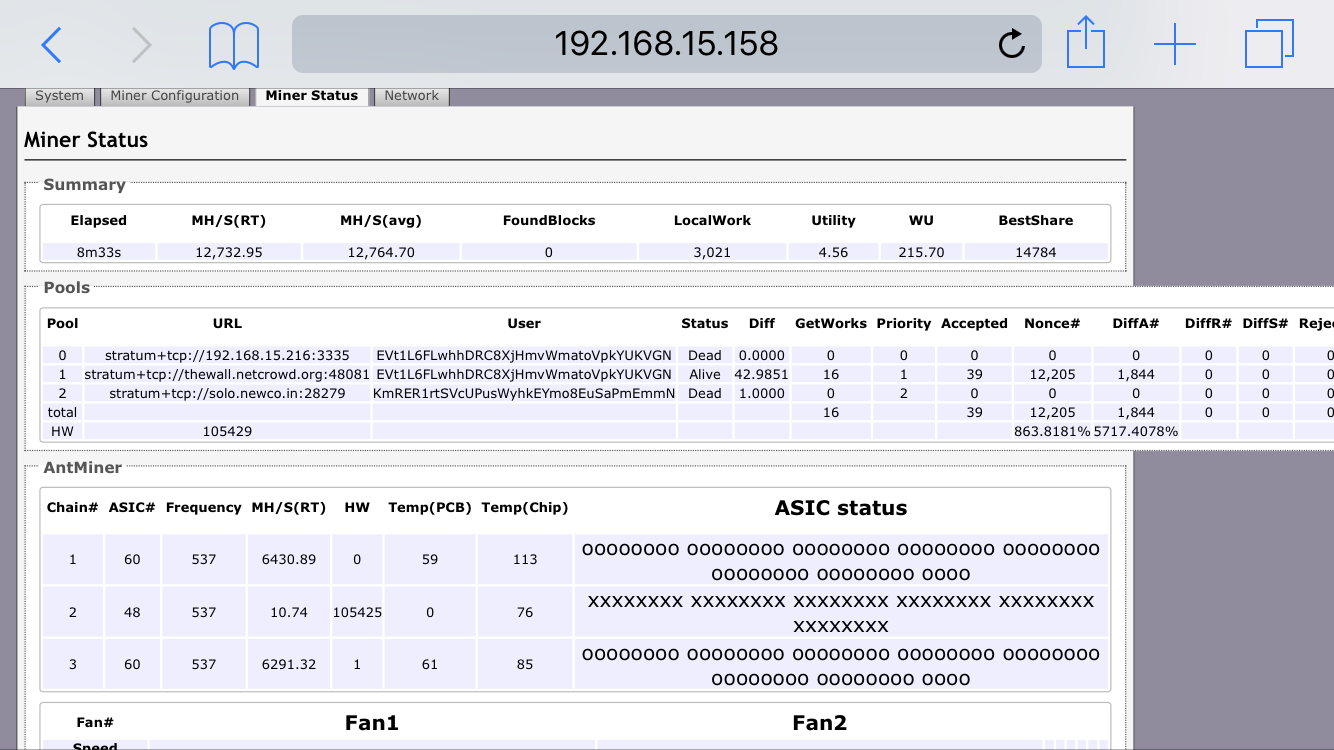Reload the page with the refresh icon
Screen dimensions: 1334x750
click(1012, 44)
